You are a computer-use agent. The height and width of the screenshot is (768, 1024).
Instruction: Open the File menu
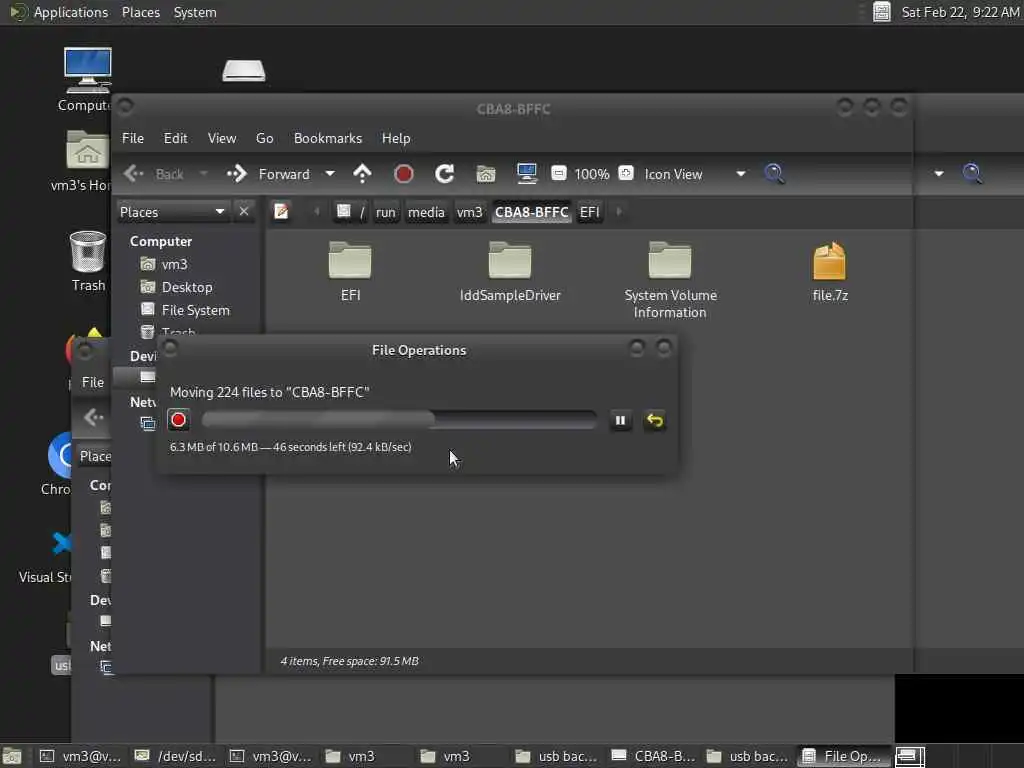coord(133,138)
